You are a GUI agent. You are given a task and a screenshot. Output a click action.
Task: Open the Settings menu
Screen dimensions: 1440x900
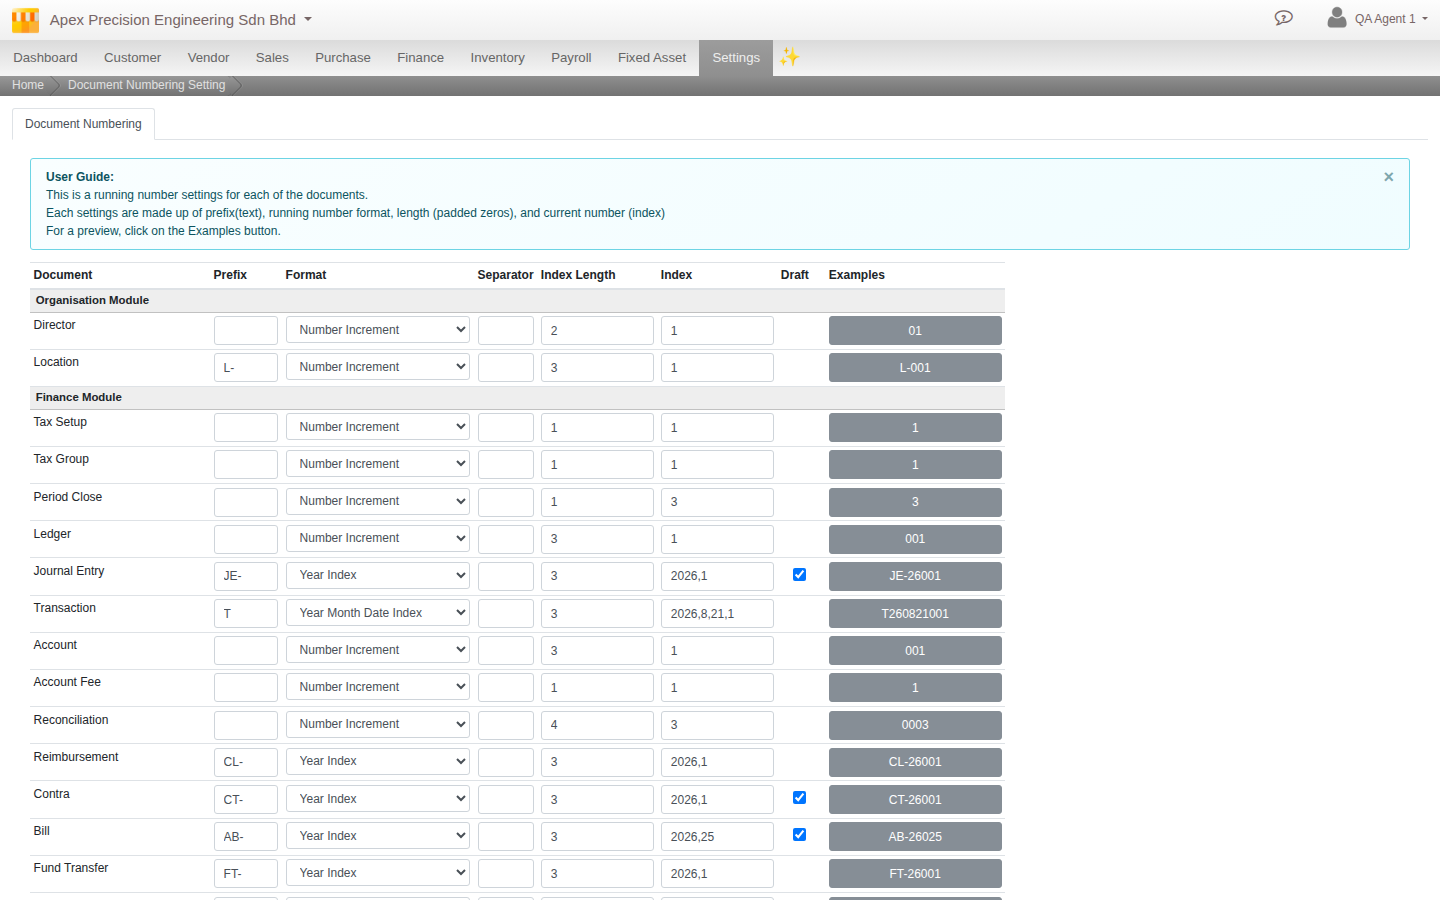[736, 58]
